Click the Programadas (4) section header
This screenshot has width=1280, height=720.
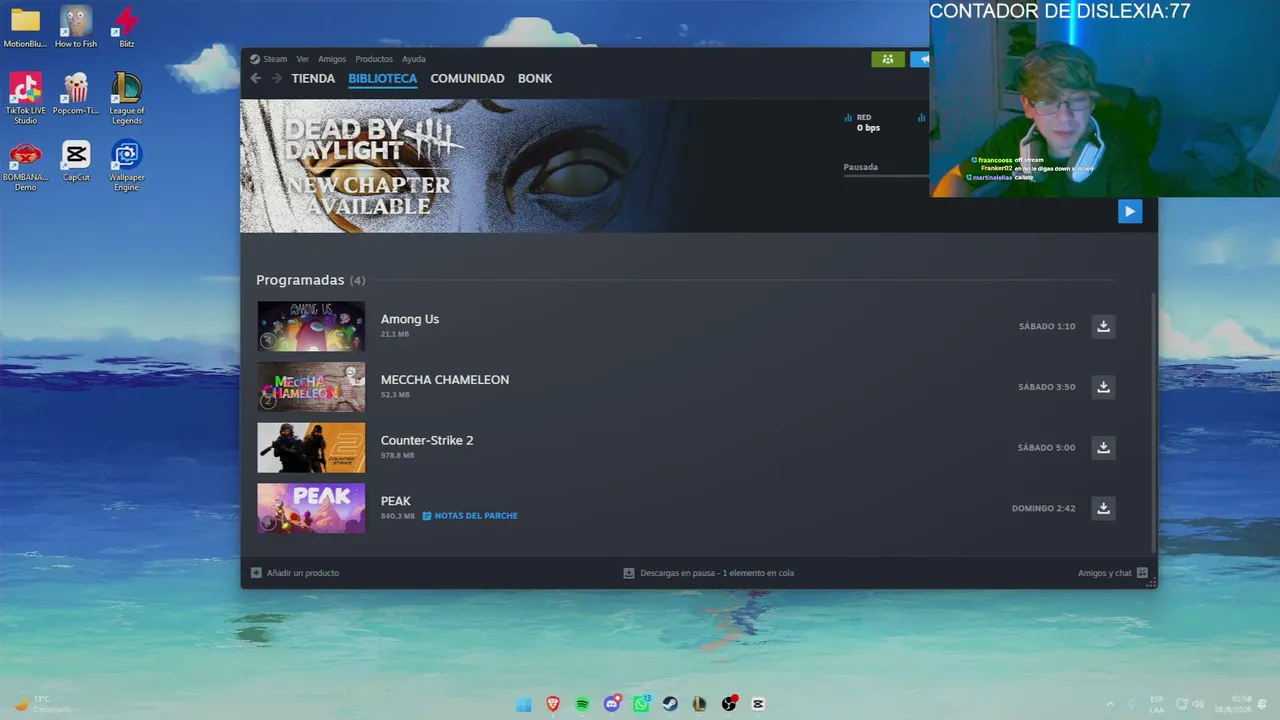coord(310,280)
